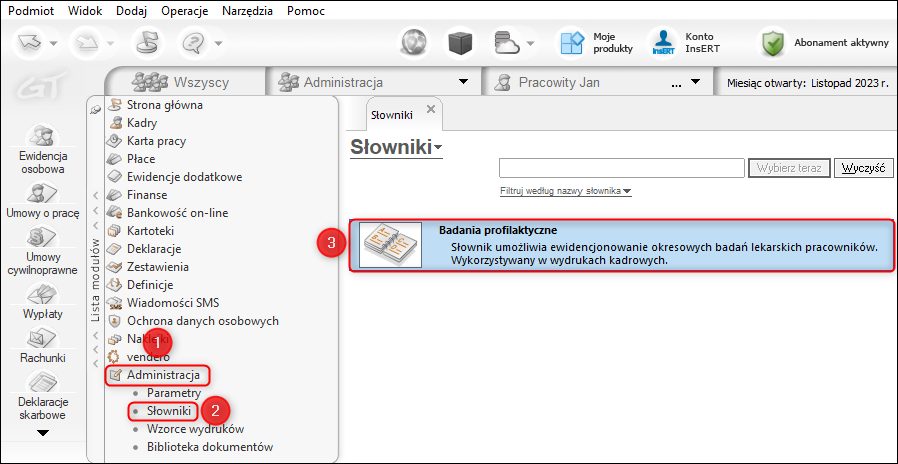Open Konto InsERT
Screen dimensions: 898x464
[685, 43]
